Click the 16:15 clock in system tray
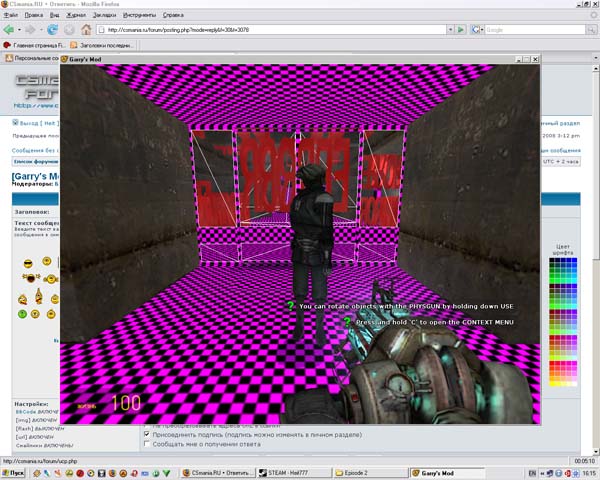This screenshot has width=600, height=480. 589,473
